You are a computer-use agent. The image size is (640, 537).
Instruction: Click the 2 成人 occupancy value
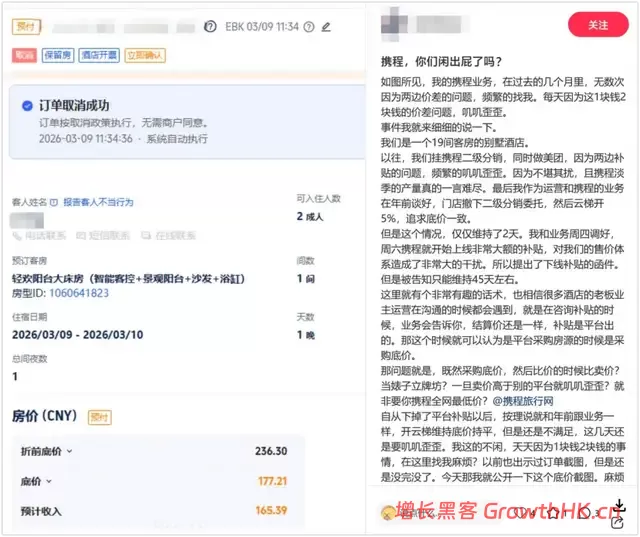pos(309,217)
